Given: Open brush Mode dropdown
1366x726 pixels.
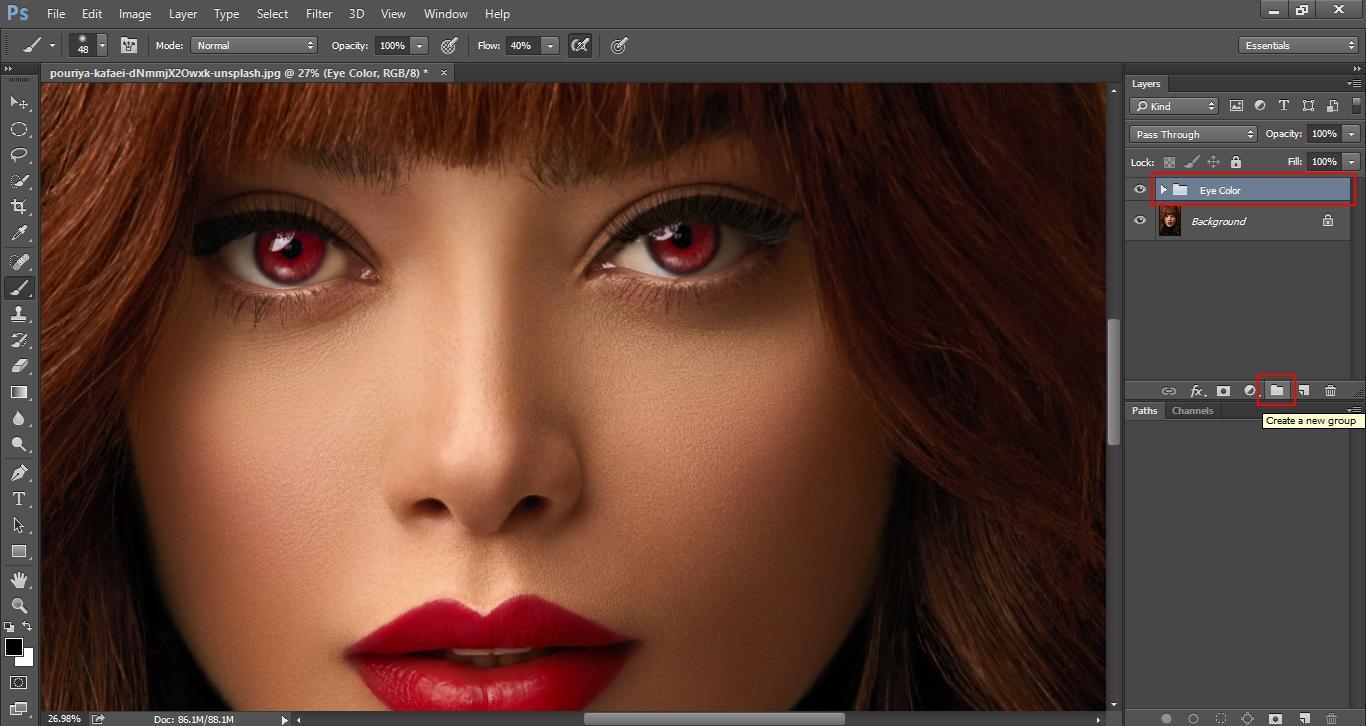Looking at the screenshot, I should (x=255, y=45).
